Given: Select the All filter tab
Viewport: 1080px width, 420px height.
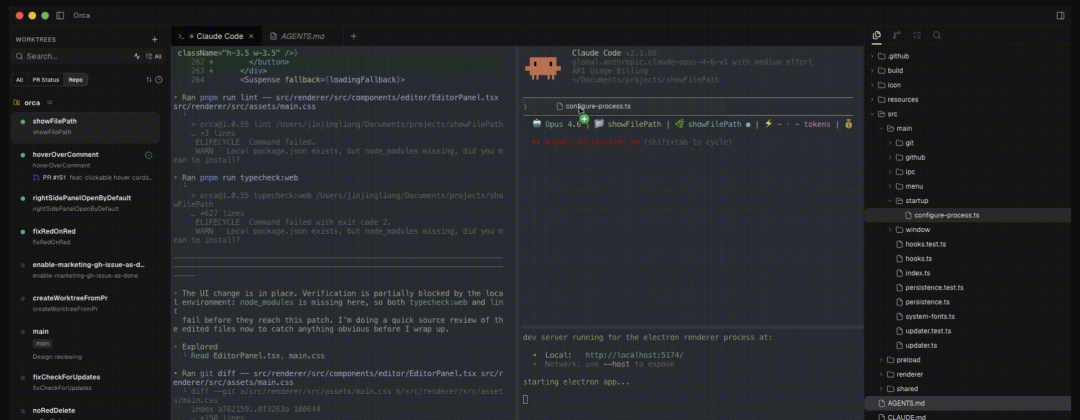Looking at the screenshot, I should tap(19, 80).
